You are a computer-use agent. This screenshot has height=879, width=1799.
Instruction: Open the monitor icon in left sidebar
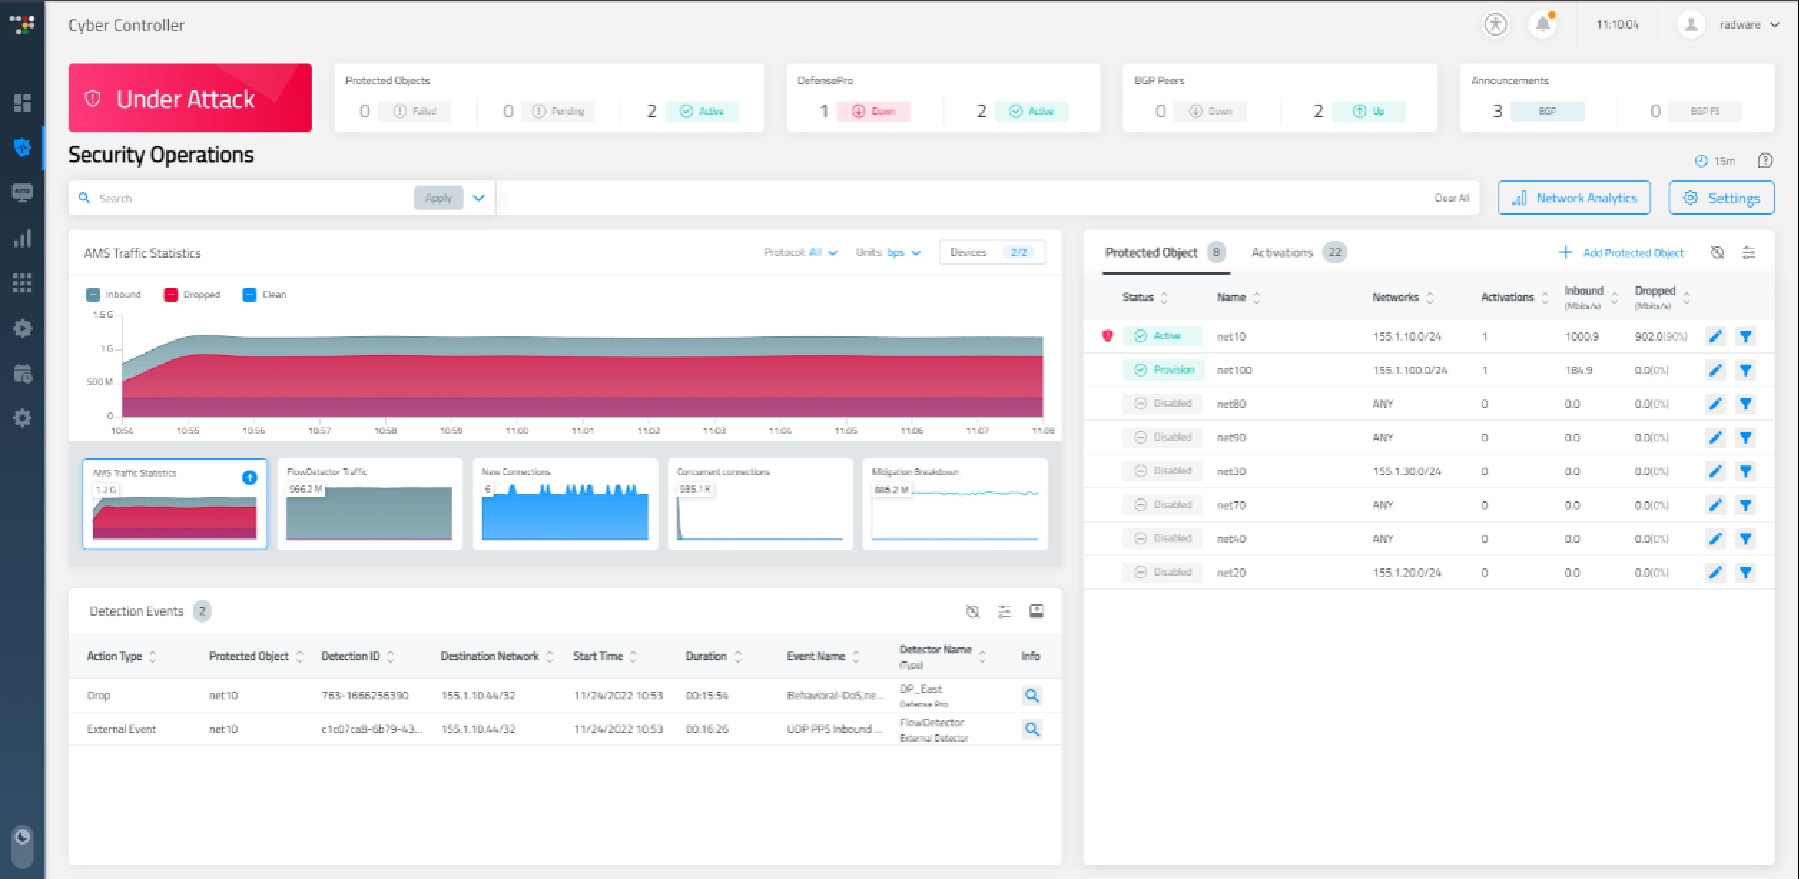click(22, 192)
